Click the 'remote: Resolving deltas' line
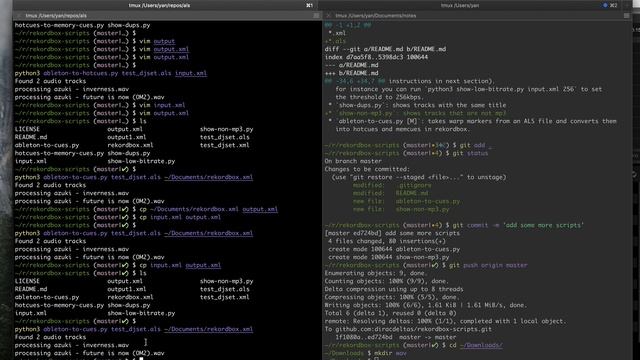Viewport: 640px width, 360px height. click(445, 321)
